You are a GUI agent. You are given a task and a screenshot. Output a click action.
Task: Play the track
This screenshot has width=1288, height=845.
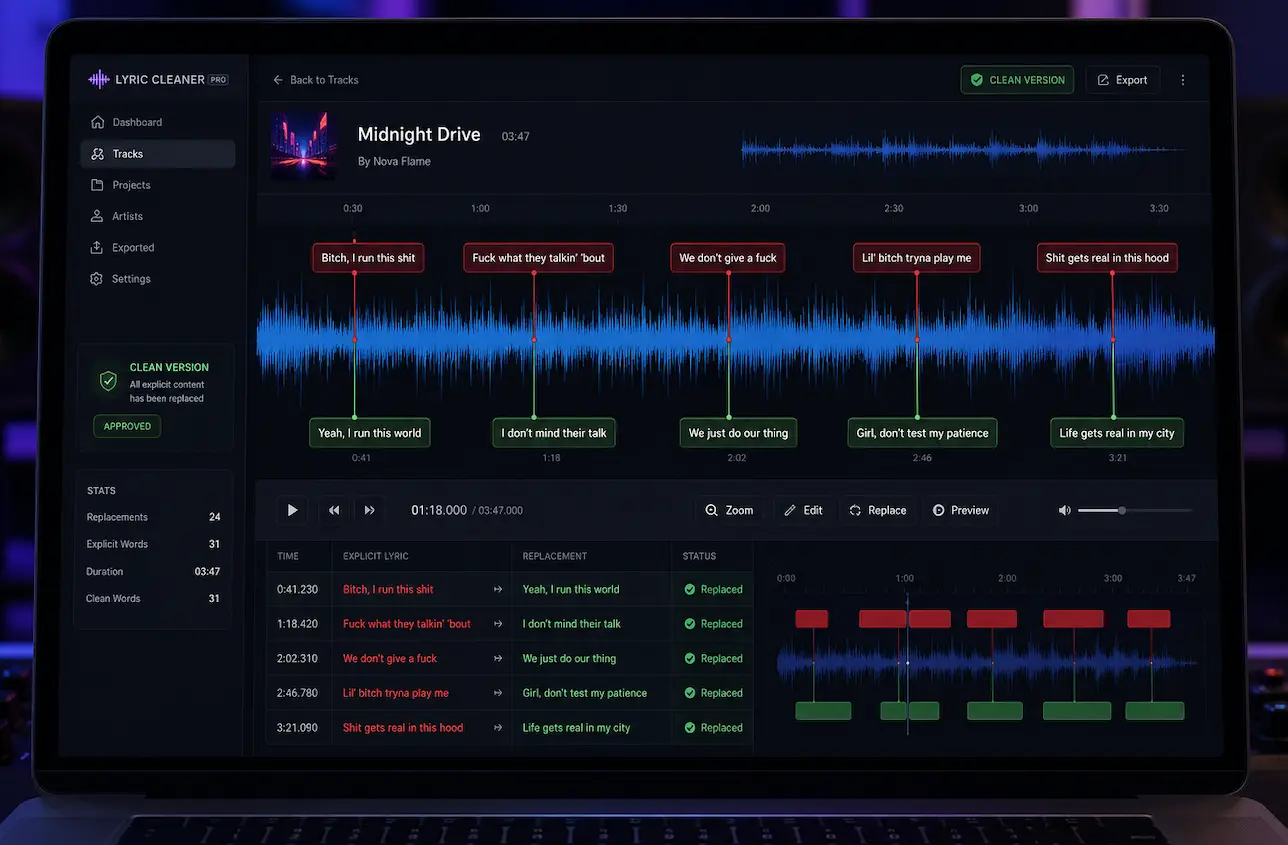pos(293,510)
